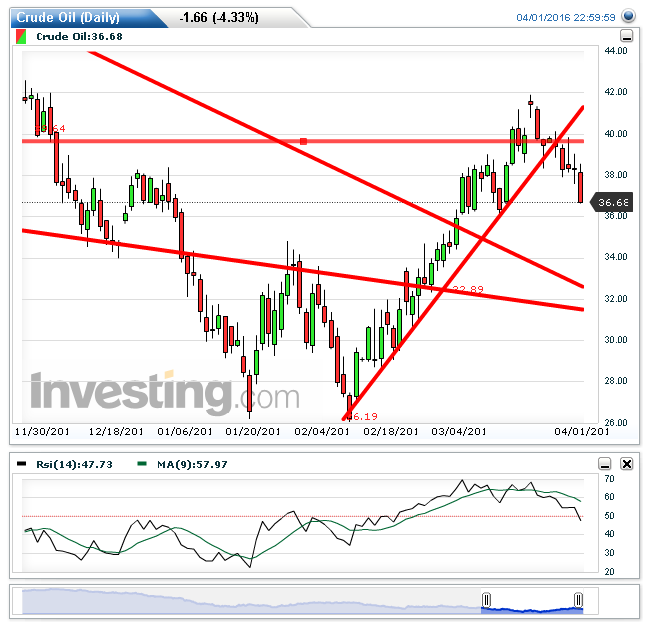Minimize the RSI indicator panel
650x627 pixels.
[x=605, y=464]
